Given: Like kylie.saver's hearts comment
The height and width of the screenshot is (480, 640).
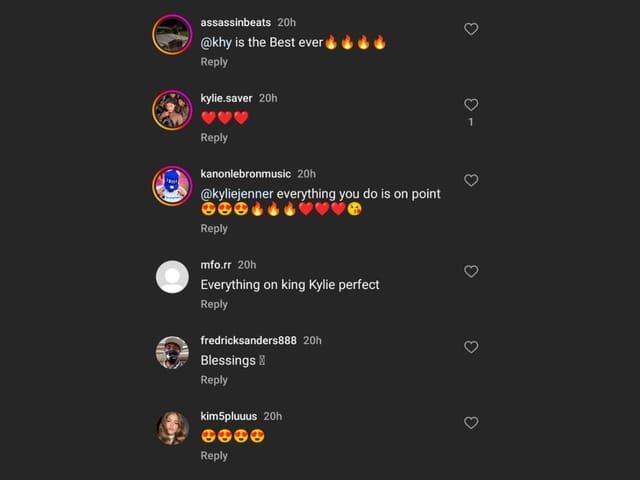Looking at the screenshot, I should coord(471,105).
